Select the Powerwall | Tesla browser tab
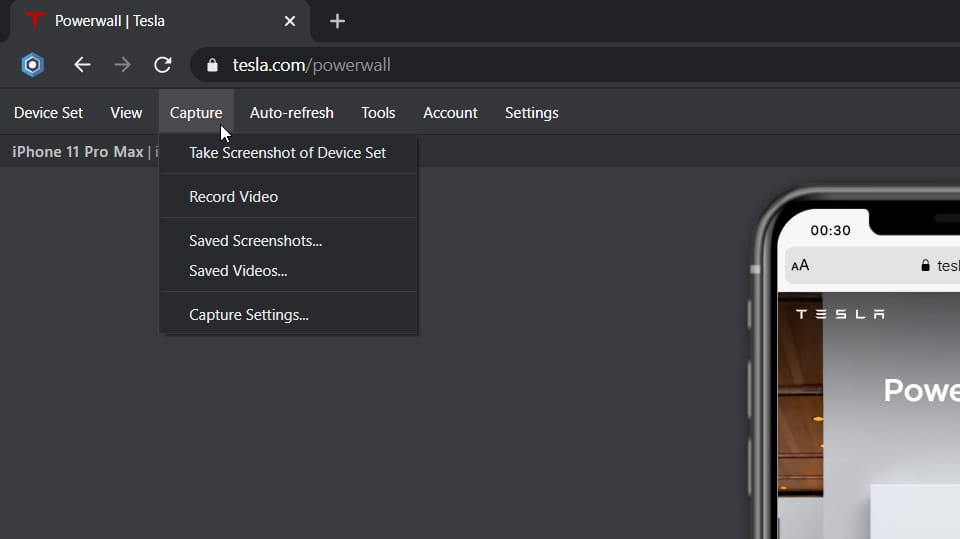The height and width of the screenshot is (539, 960). pyautogui.click(x=150, y=21)
